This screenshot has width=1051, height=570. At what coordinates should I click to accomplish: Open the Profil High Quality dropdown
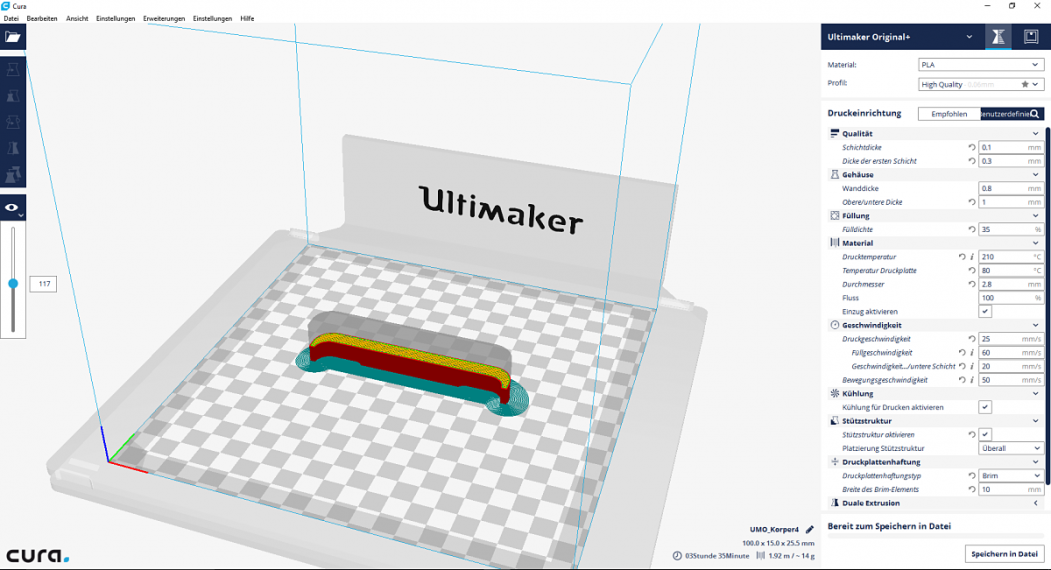(981, 84)
